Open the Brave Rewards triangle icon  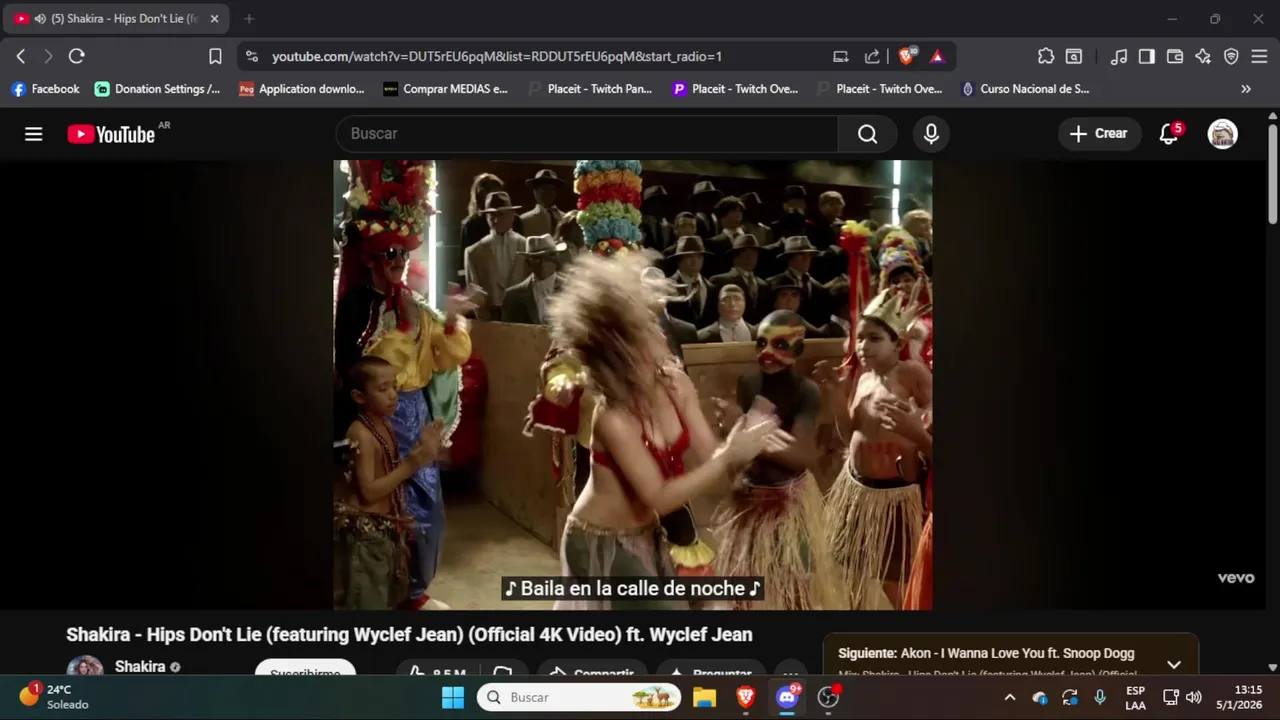point(937,57)
